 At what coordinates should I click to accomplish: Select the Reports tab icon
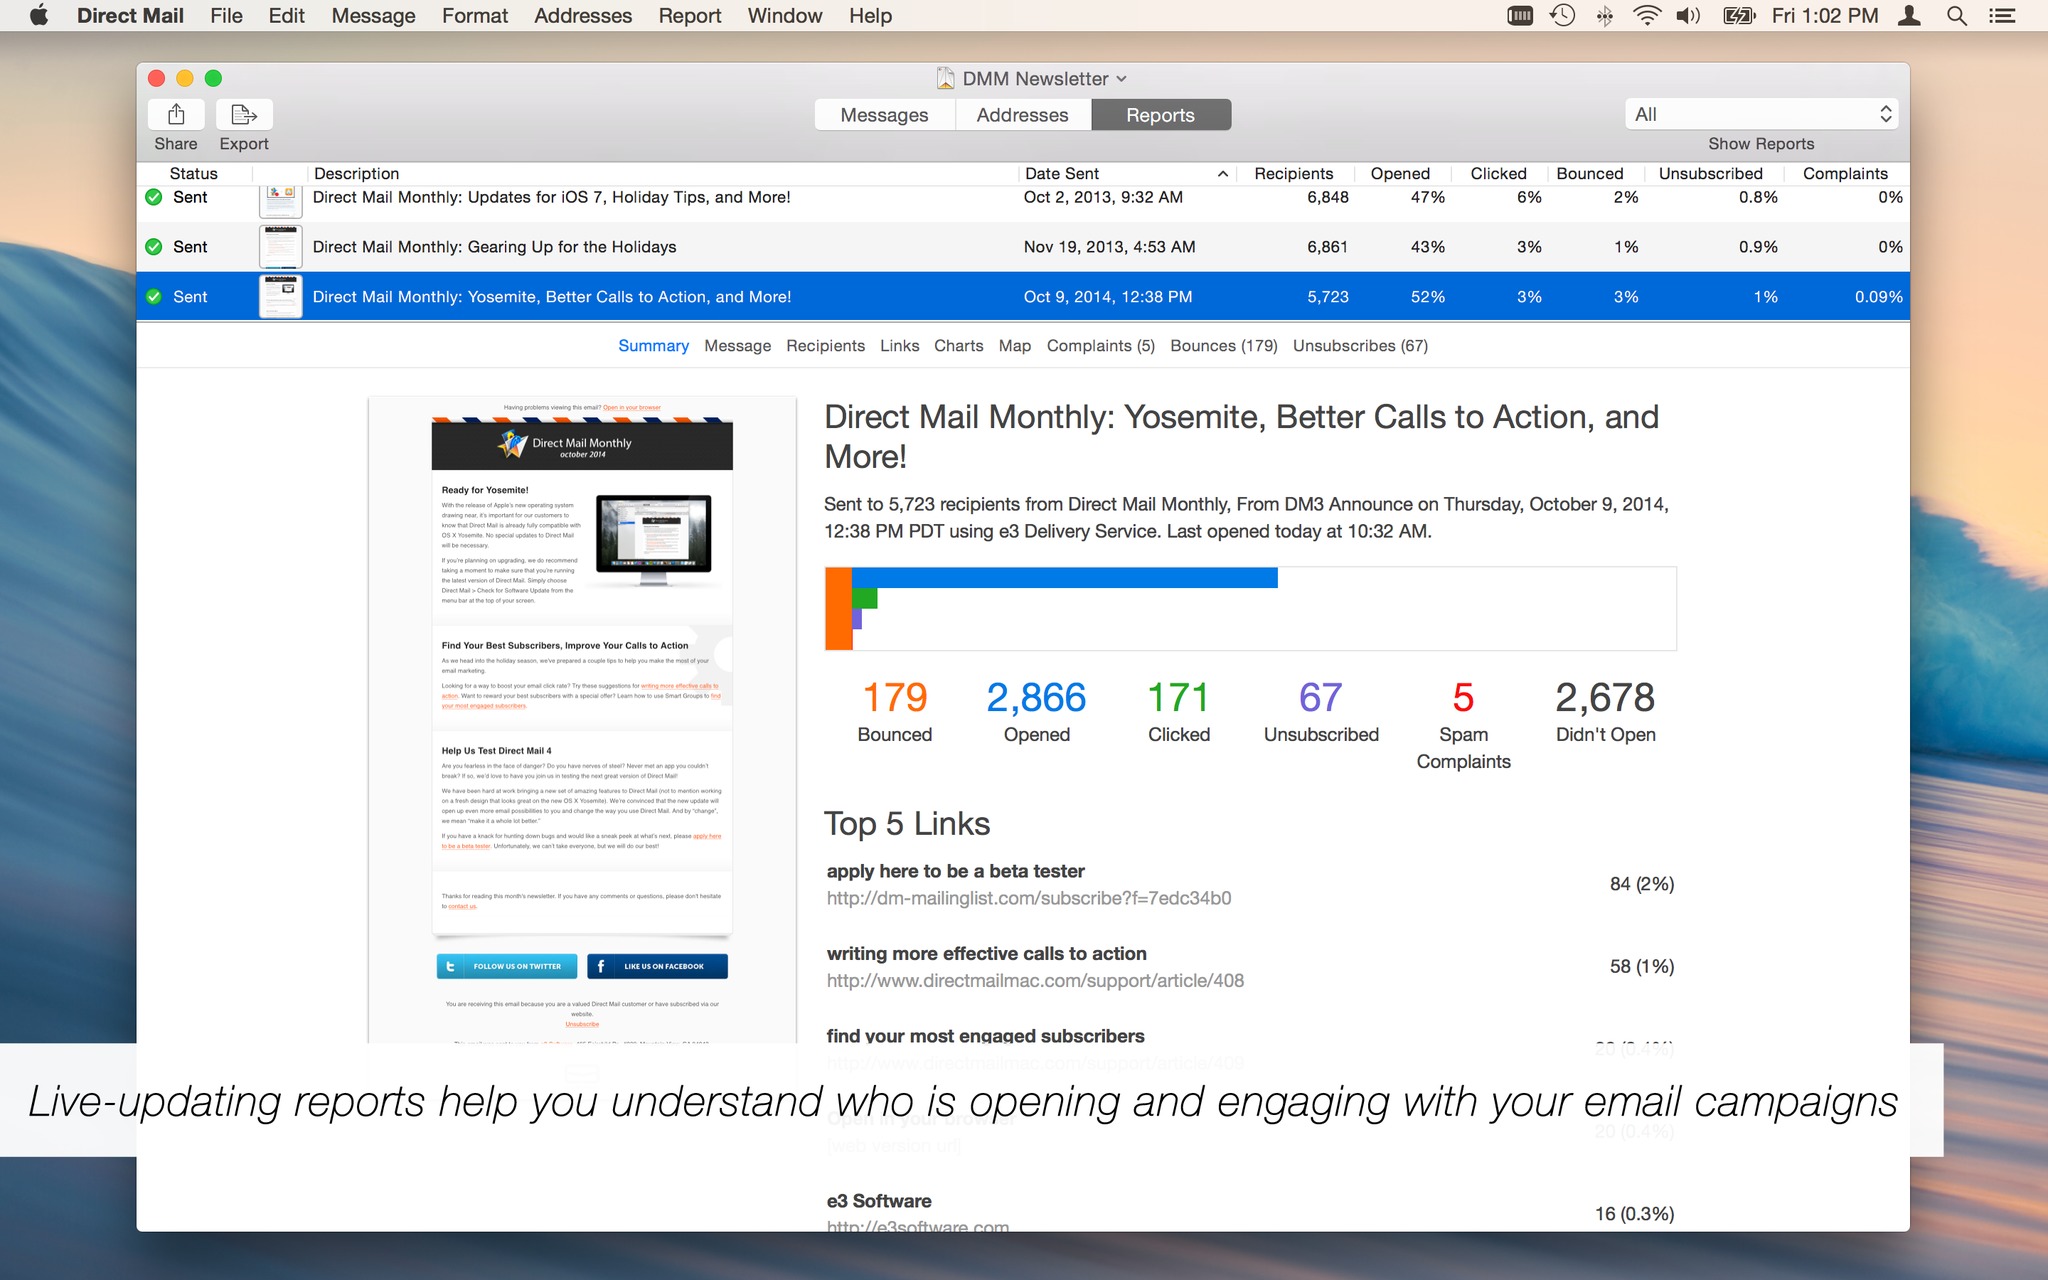pyautogui.click(x=1160, y=112)
